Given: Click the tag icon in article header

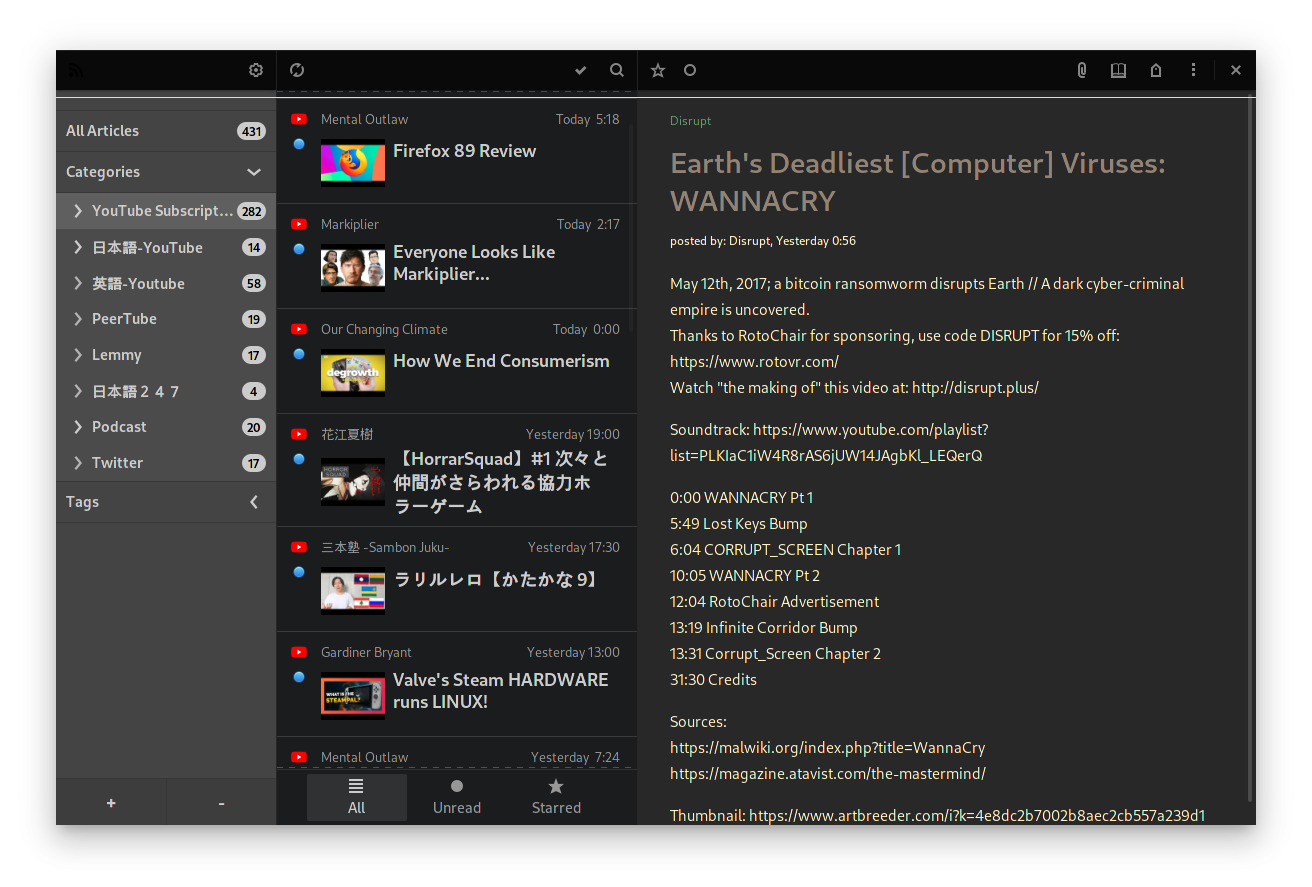Looking at the screenshot, I should click(x=1156, y=70).
